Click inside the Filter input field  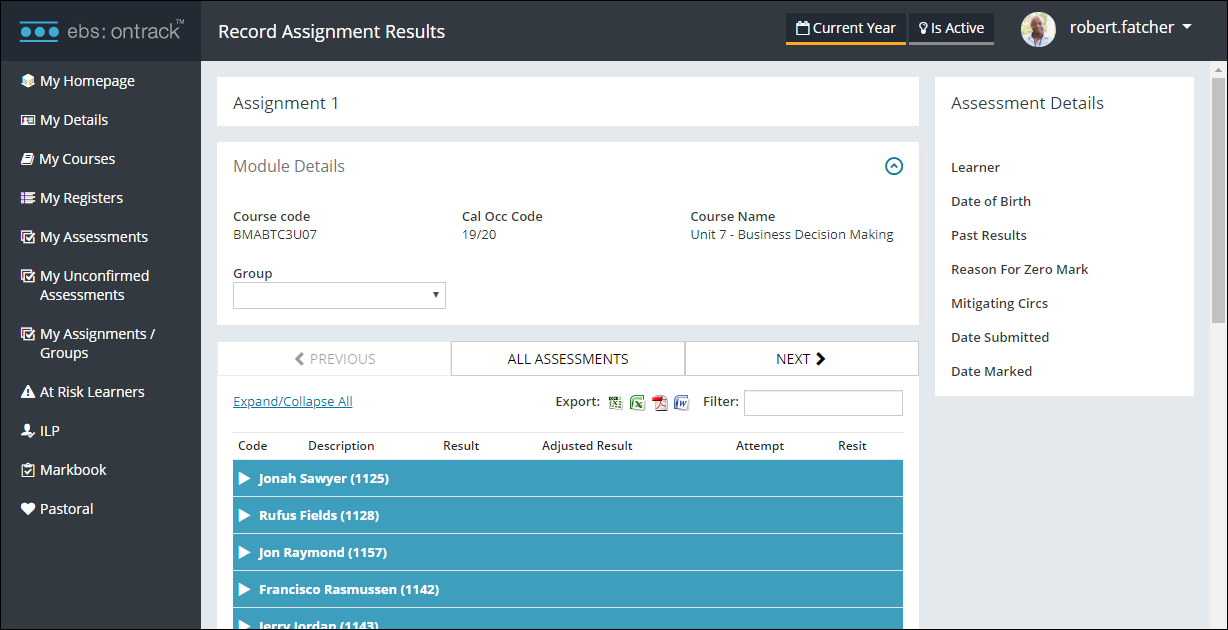point(823,402)
